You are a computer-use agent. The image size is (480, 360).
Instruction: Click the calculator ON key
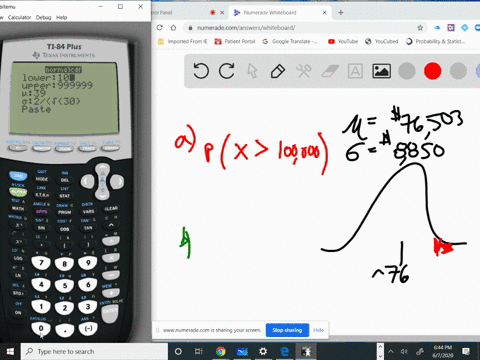[18, 312]
